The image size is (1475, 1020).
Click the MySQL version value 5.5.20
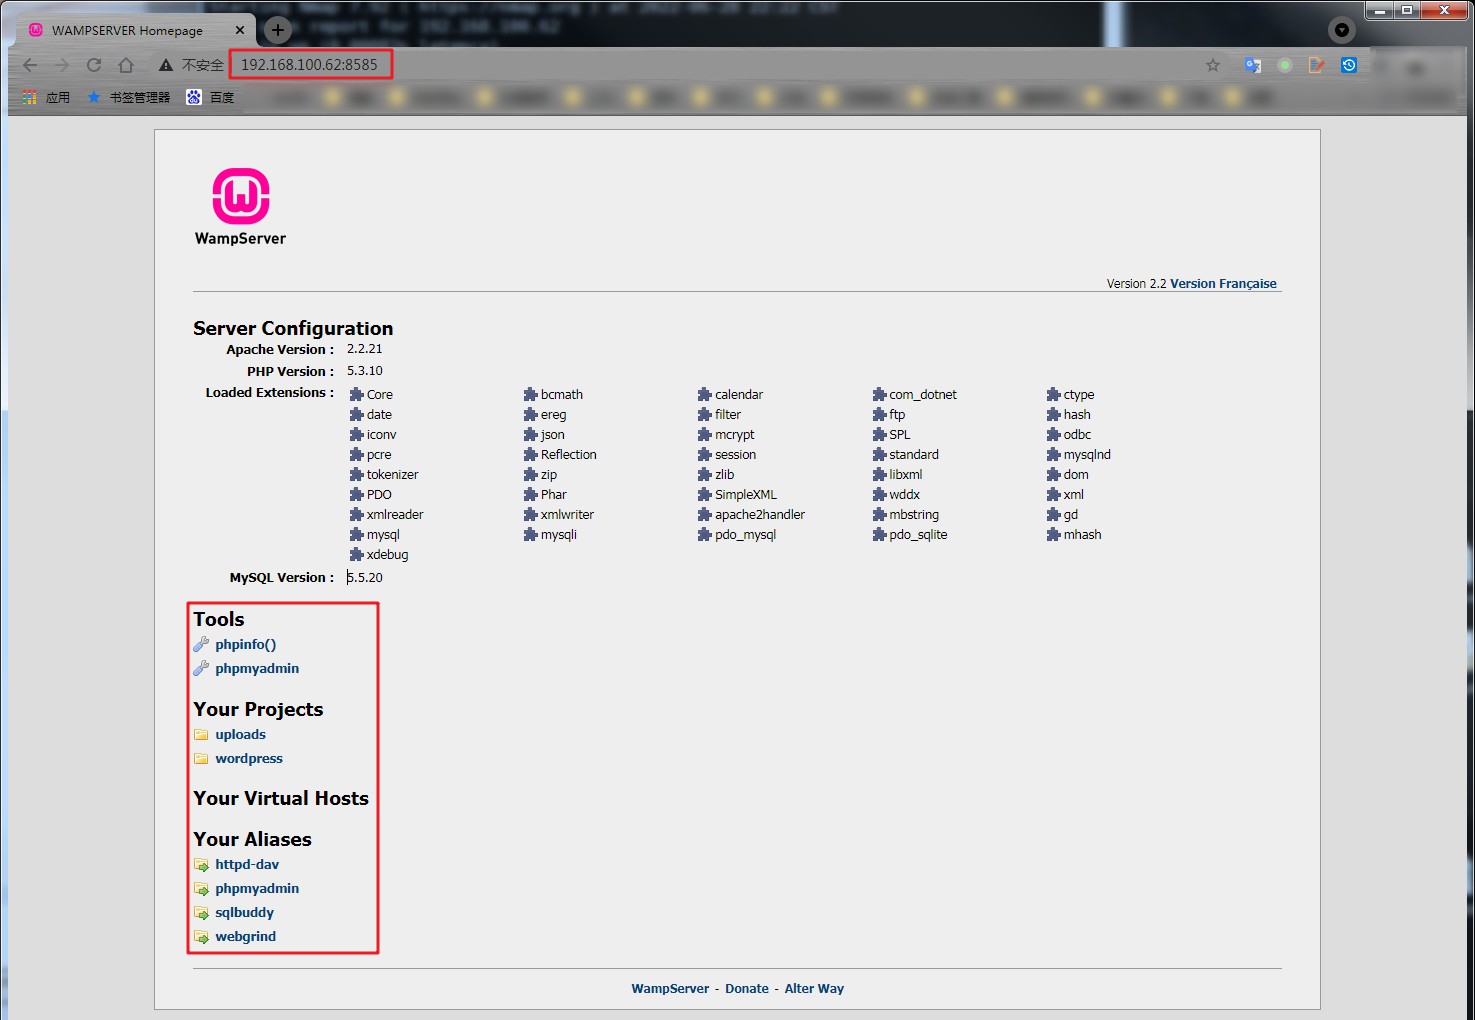point(364,578)
